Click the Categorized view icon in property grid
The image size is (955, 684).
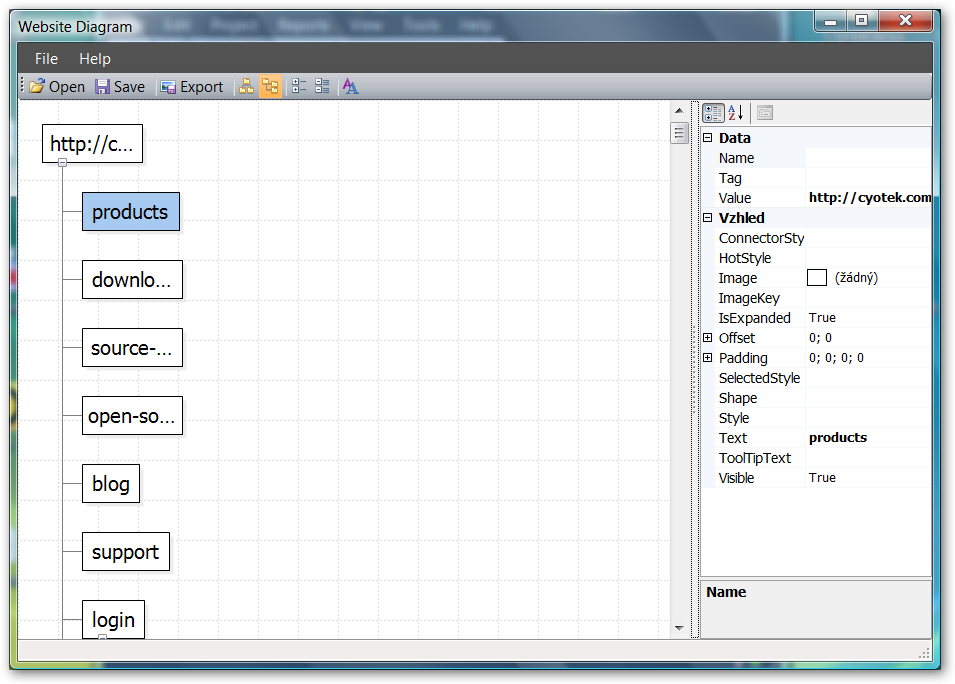click(713, 113)
